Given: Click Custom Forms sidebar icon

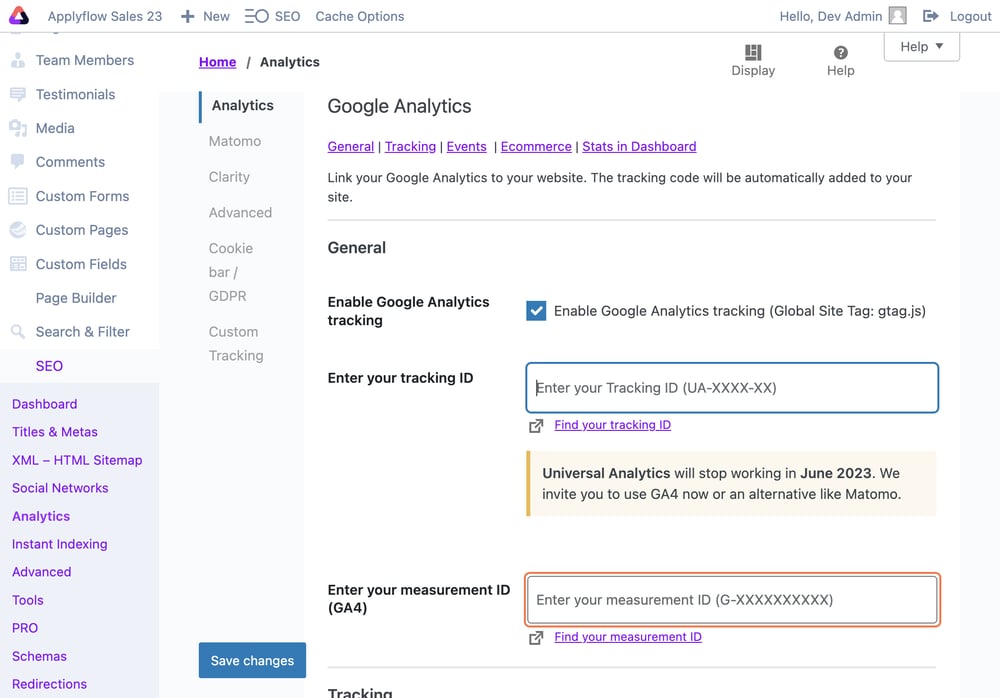Looking at the screenshot, I should (x=18, y=196).
